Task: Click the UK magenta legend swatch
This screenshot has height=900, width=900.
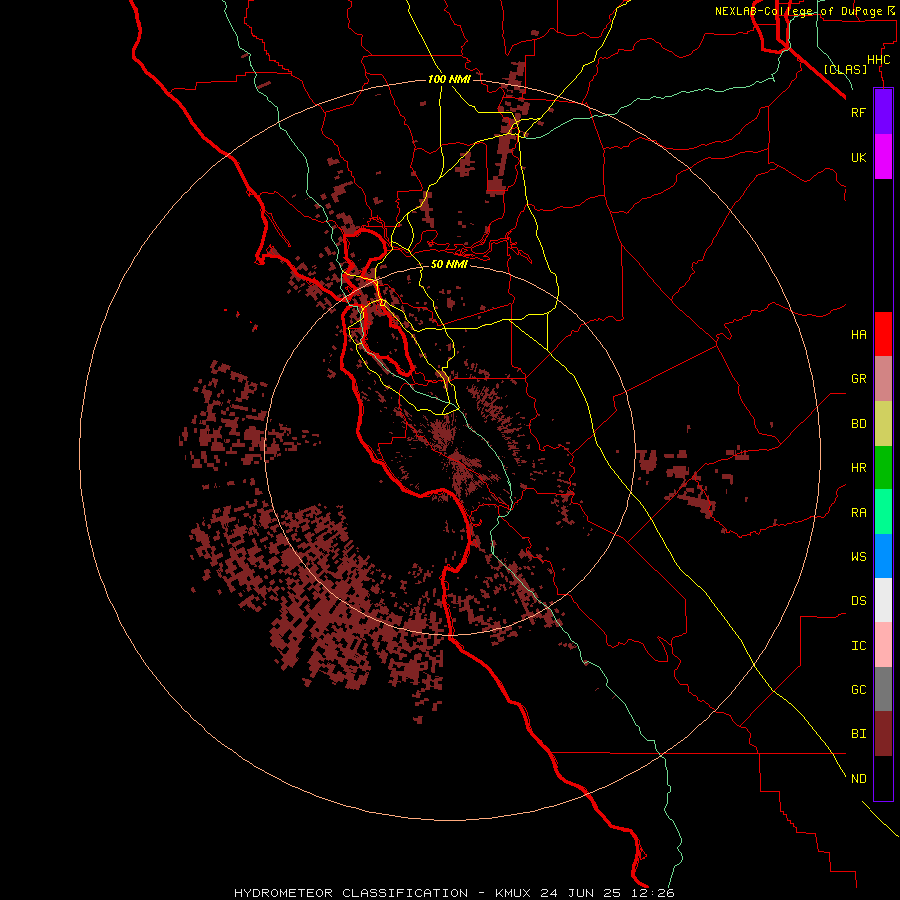Action: pos(883,157)
